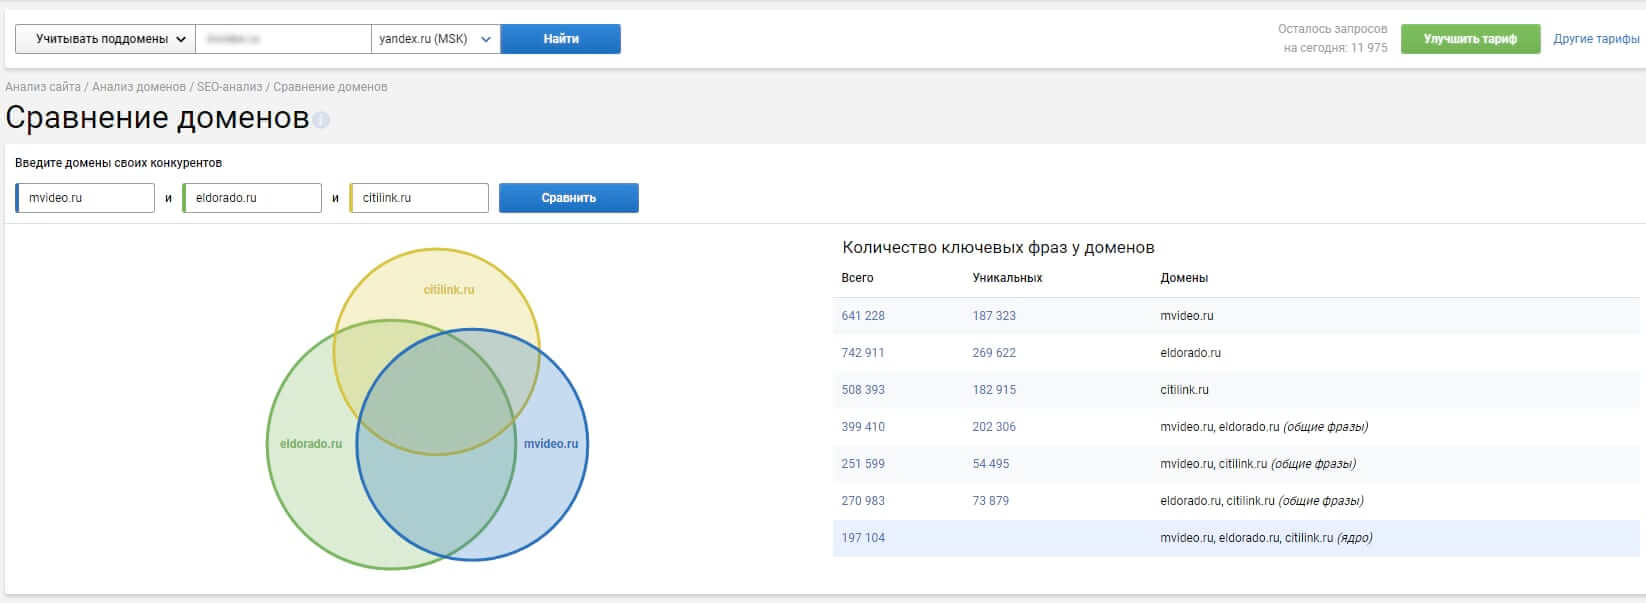Click the Найти button
This screenshot has height=603, width=1646.
tap(560, 39)
